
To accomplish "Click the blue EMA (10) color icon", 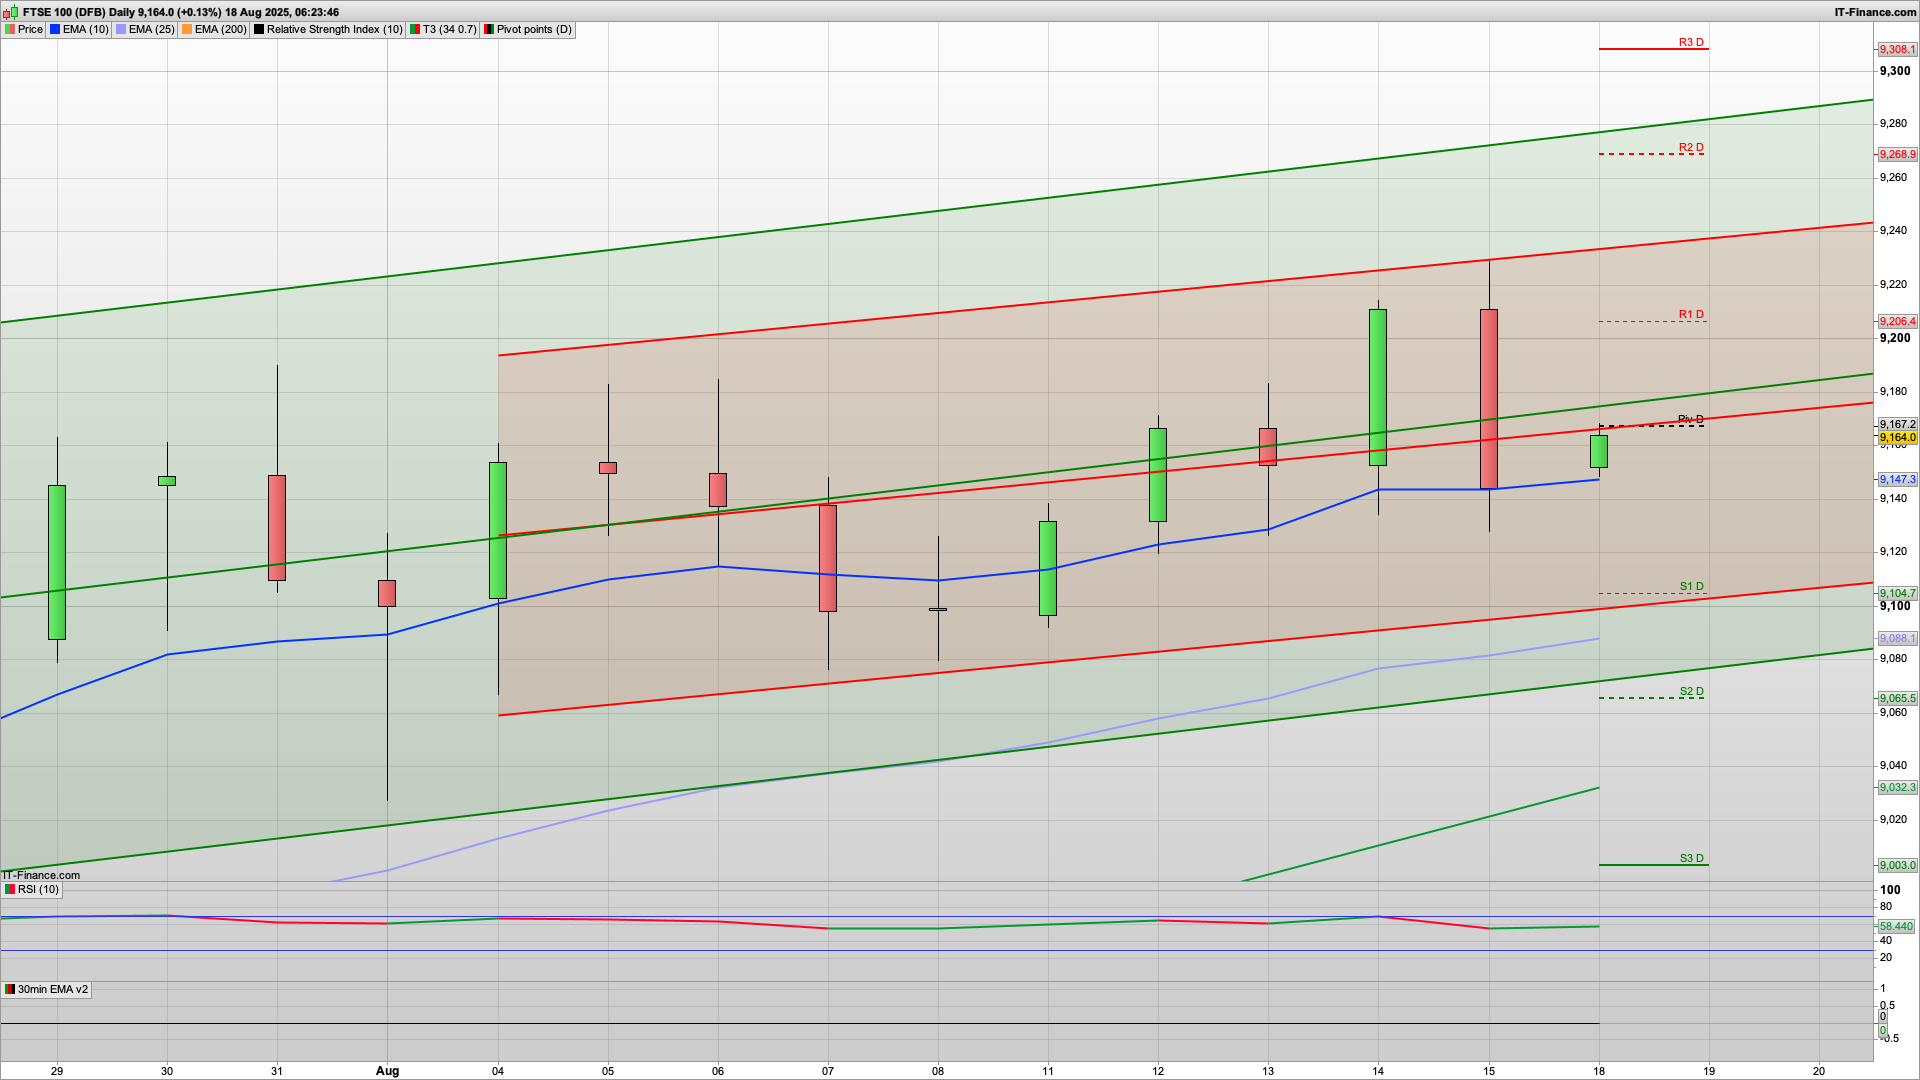I will [55, 30].
